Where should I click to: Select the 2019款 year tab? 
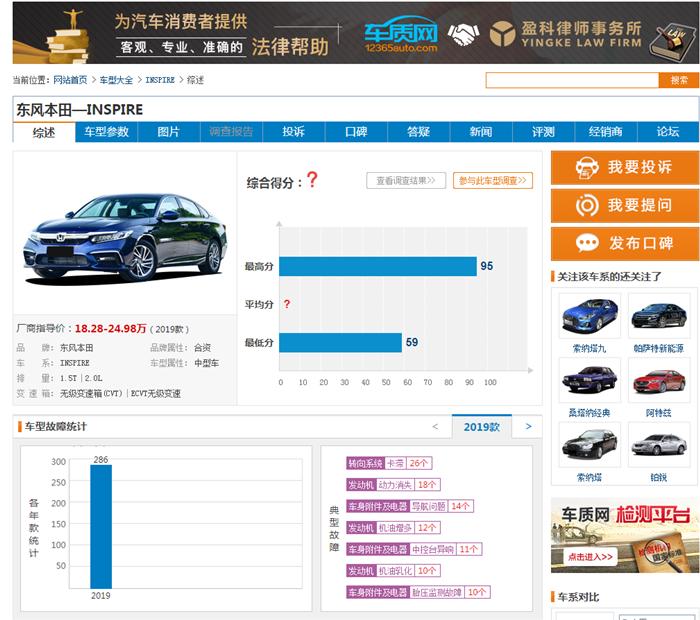click(x=482, y=427)
